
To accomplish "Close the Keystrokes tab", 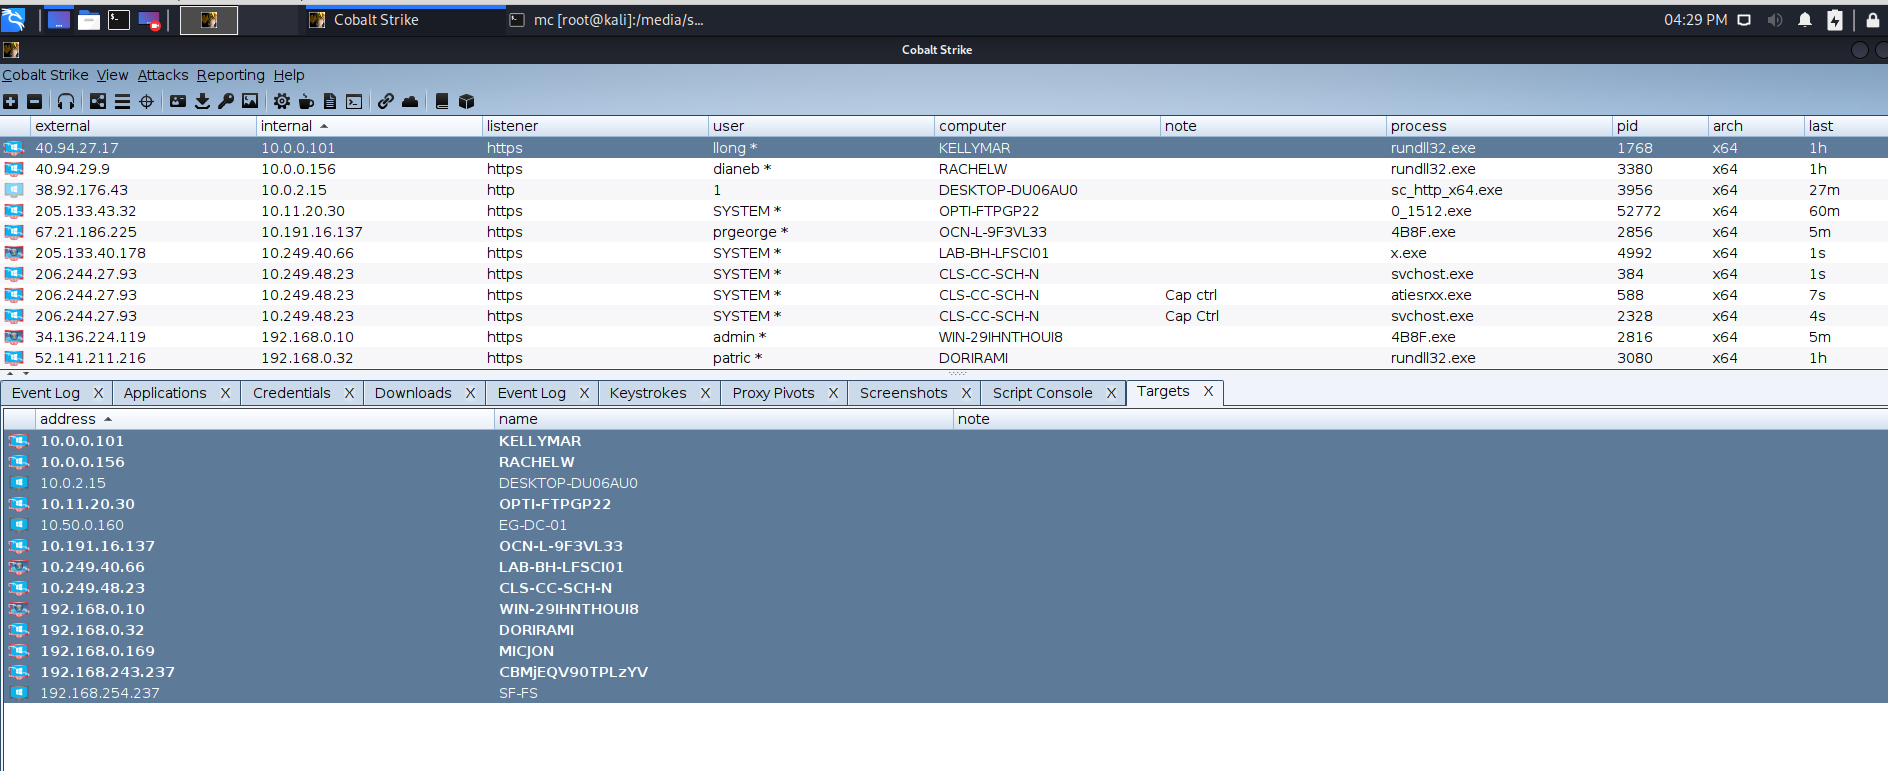I will 705,393.
